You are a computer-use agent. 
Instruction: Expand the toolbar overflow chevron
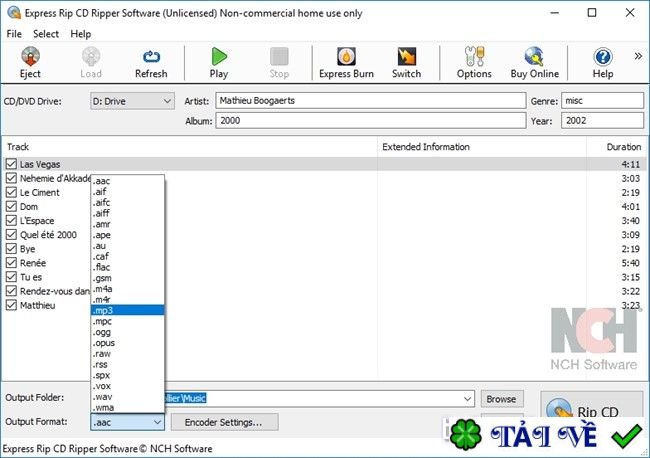tap(638, 56)
